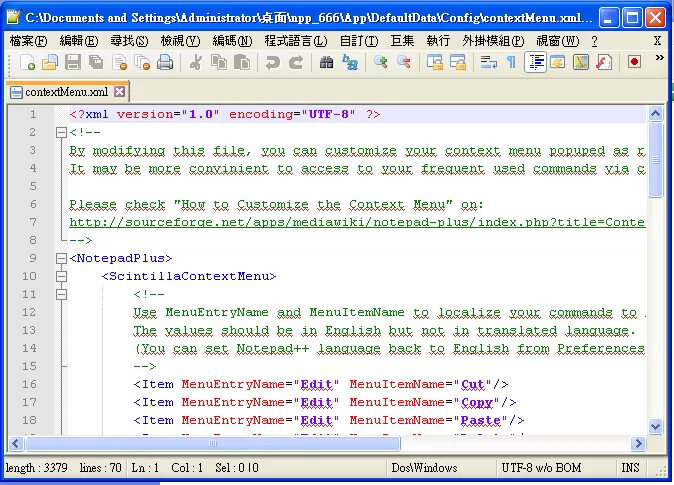
Task: Toggle the indent guide button
Action: coord(535,62)
